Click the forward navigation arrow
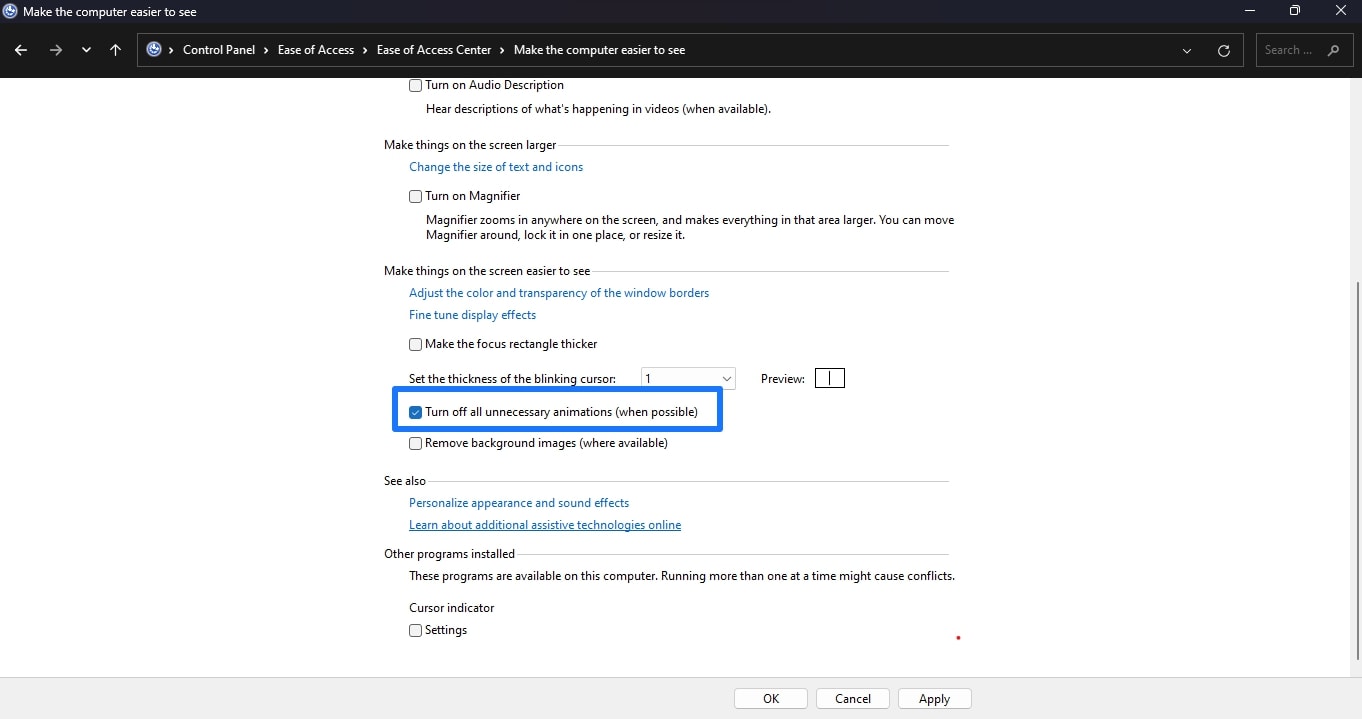 coord(56,49)
